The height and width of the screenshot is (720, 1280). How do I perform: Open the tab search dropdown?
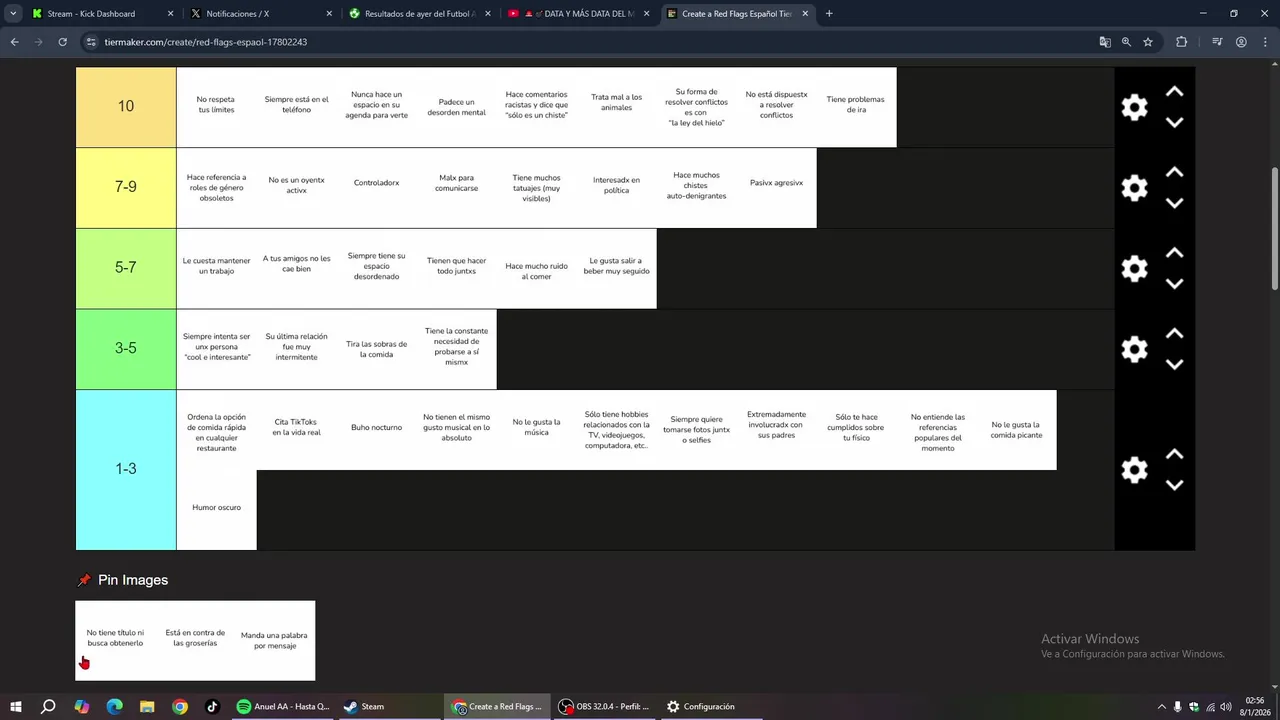click(x=13, y=14)
